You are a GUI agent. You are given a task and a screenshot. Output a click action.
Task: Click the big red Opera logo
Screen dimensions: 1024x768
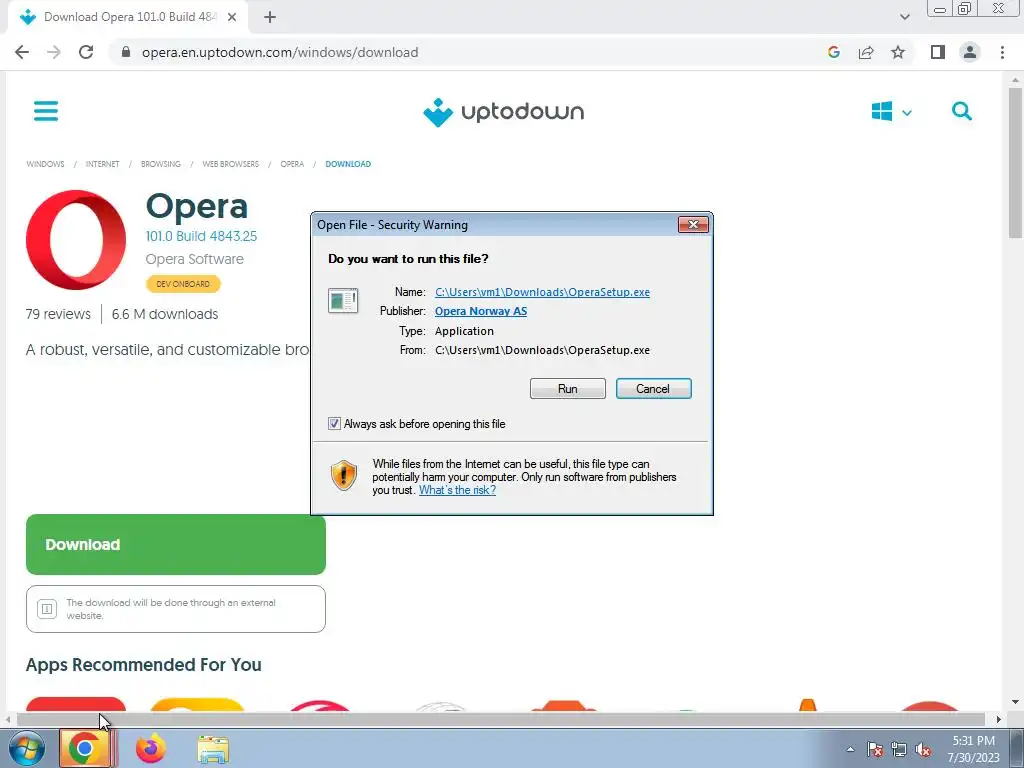[x=76, y=240]
